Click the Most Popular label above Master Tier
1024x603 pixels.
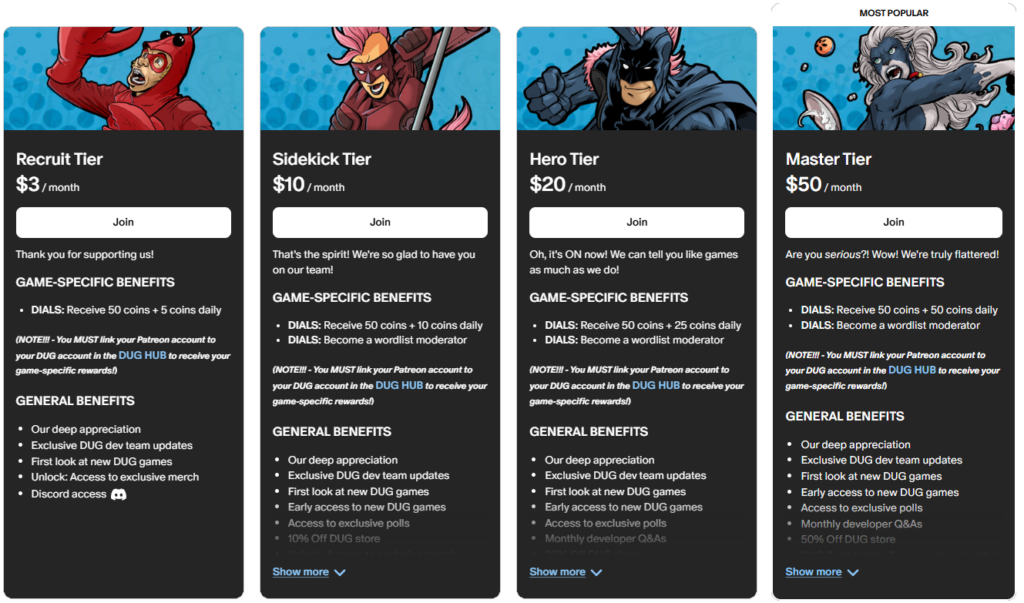[893, 13]
